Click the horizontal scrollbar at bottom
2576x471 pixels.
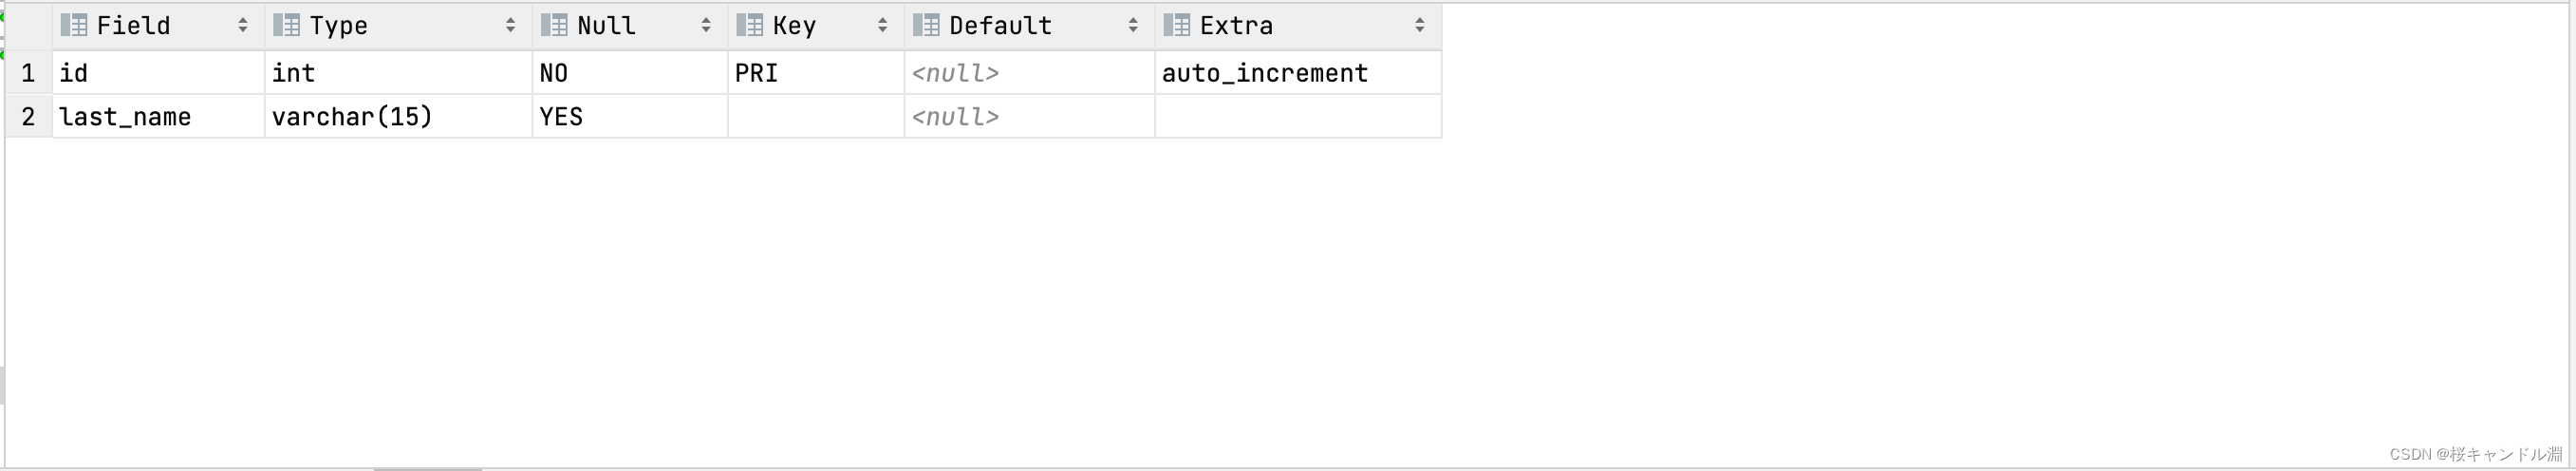pos(428,468)
